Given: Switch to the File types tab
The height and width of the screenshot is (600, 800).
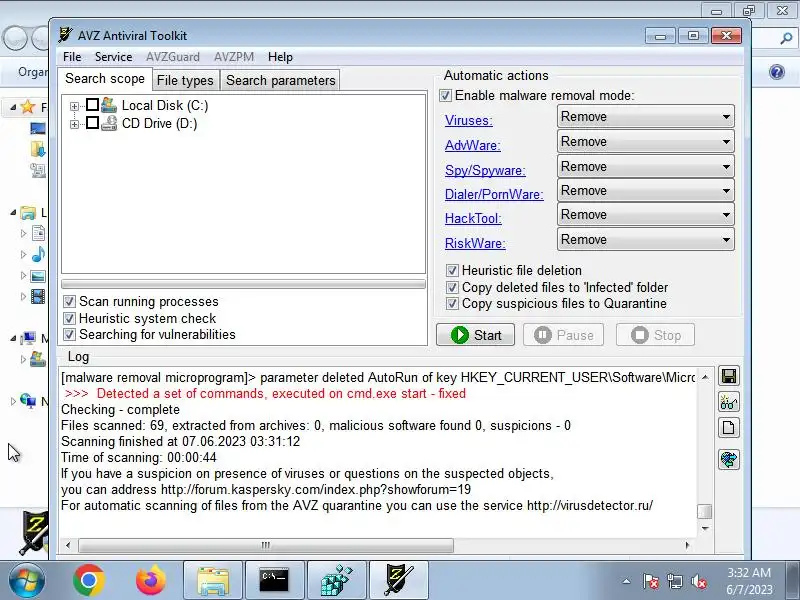Looking at the screenshot, I should (185, 80).
